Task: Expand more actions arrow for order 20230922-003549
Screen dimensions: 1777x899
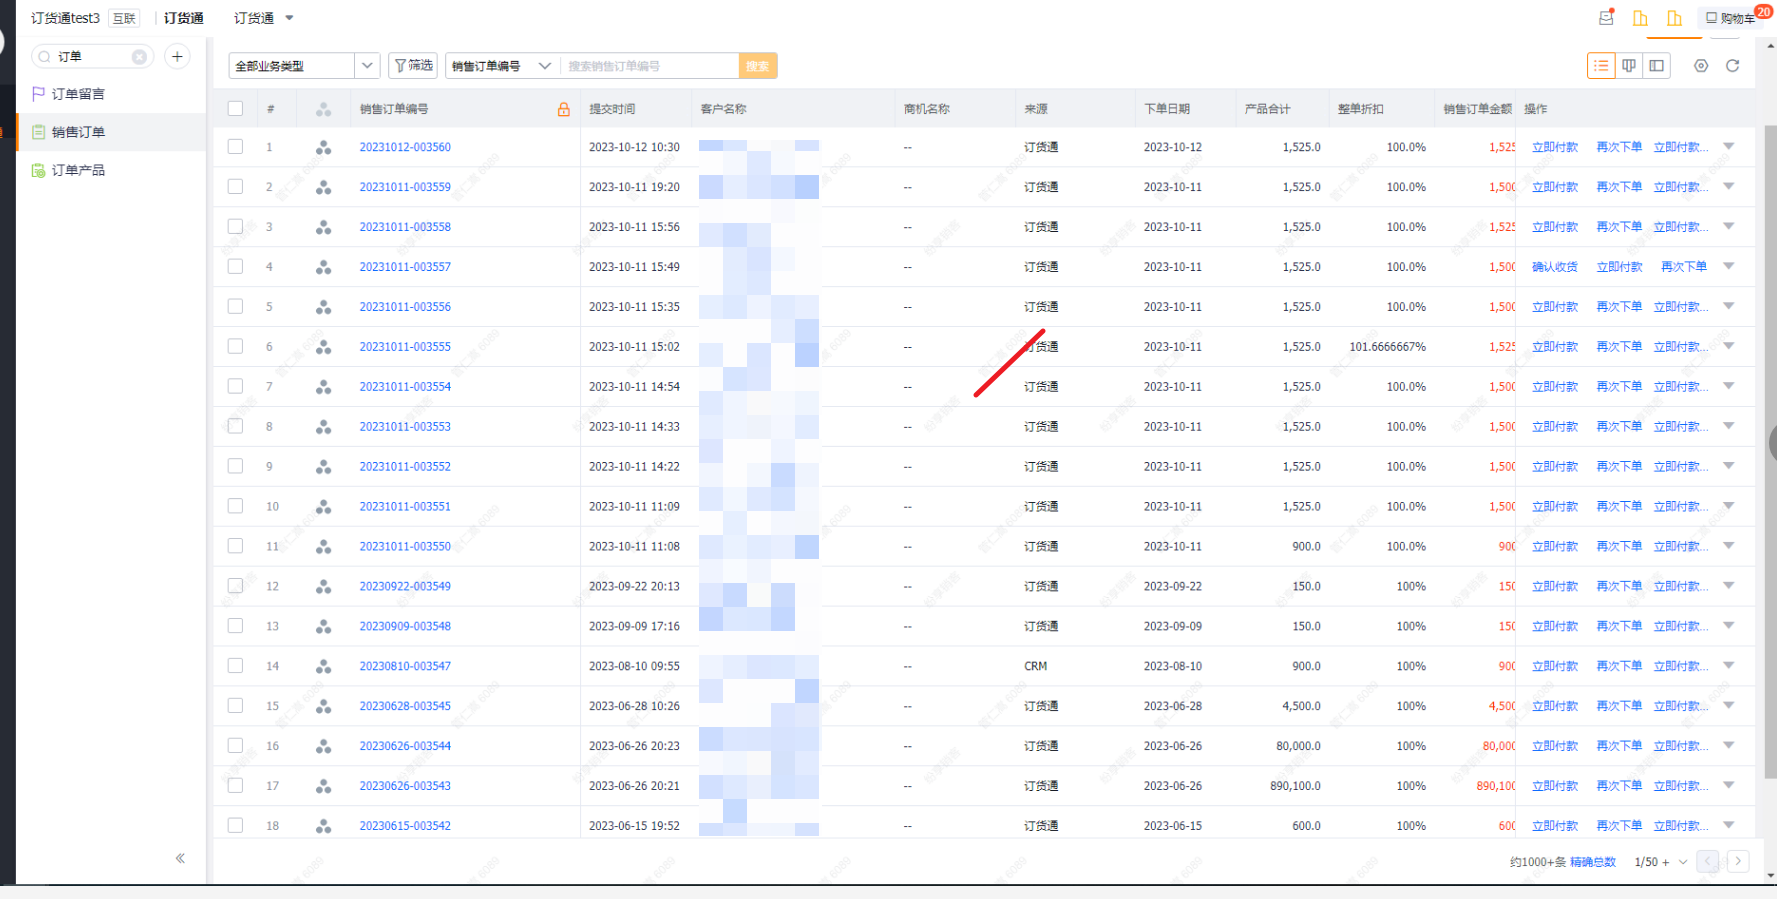Action: pos(1729,586)
